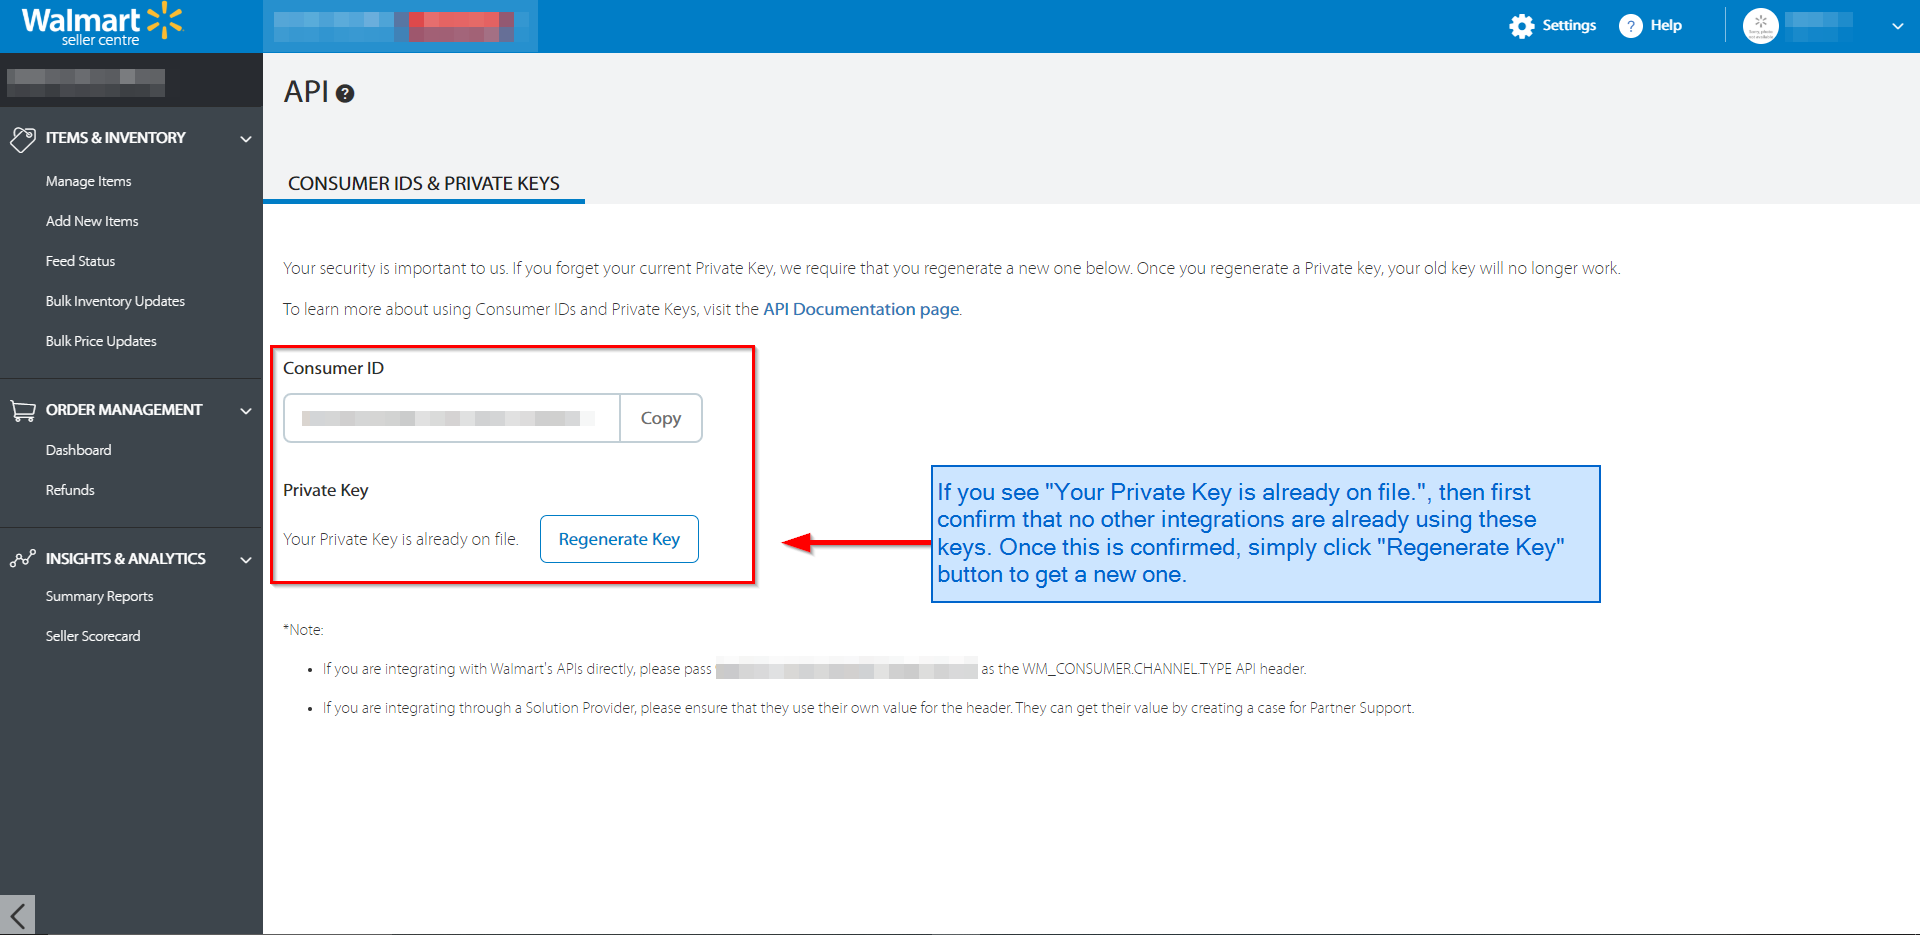Viewport: 1920px width, 935px height.
Task: Click the 'API' page heading
Action: tap(306, 92)
